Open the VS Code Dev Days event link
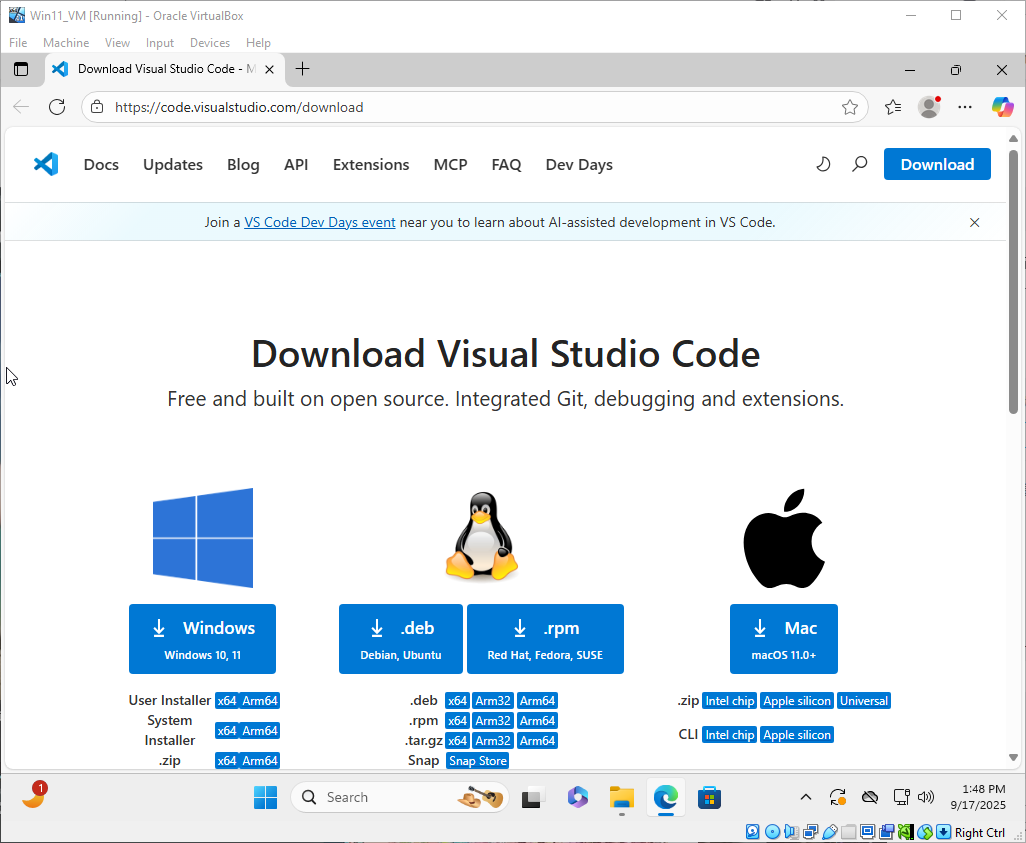Screen dimensions: 1026x843 pos(320,222)
